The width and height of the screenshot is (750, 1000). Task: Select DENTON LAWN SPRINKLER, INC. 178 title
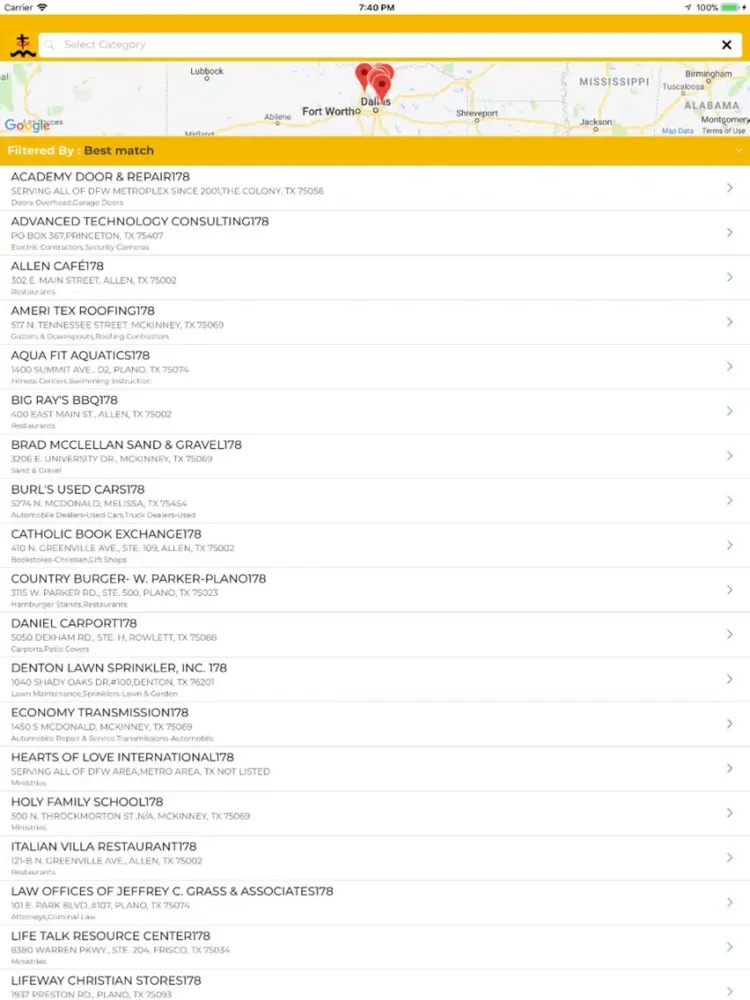point(119,668)
